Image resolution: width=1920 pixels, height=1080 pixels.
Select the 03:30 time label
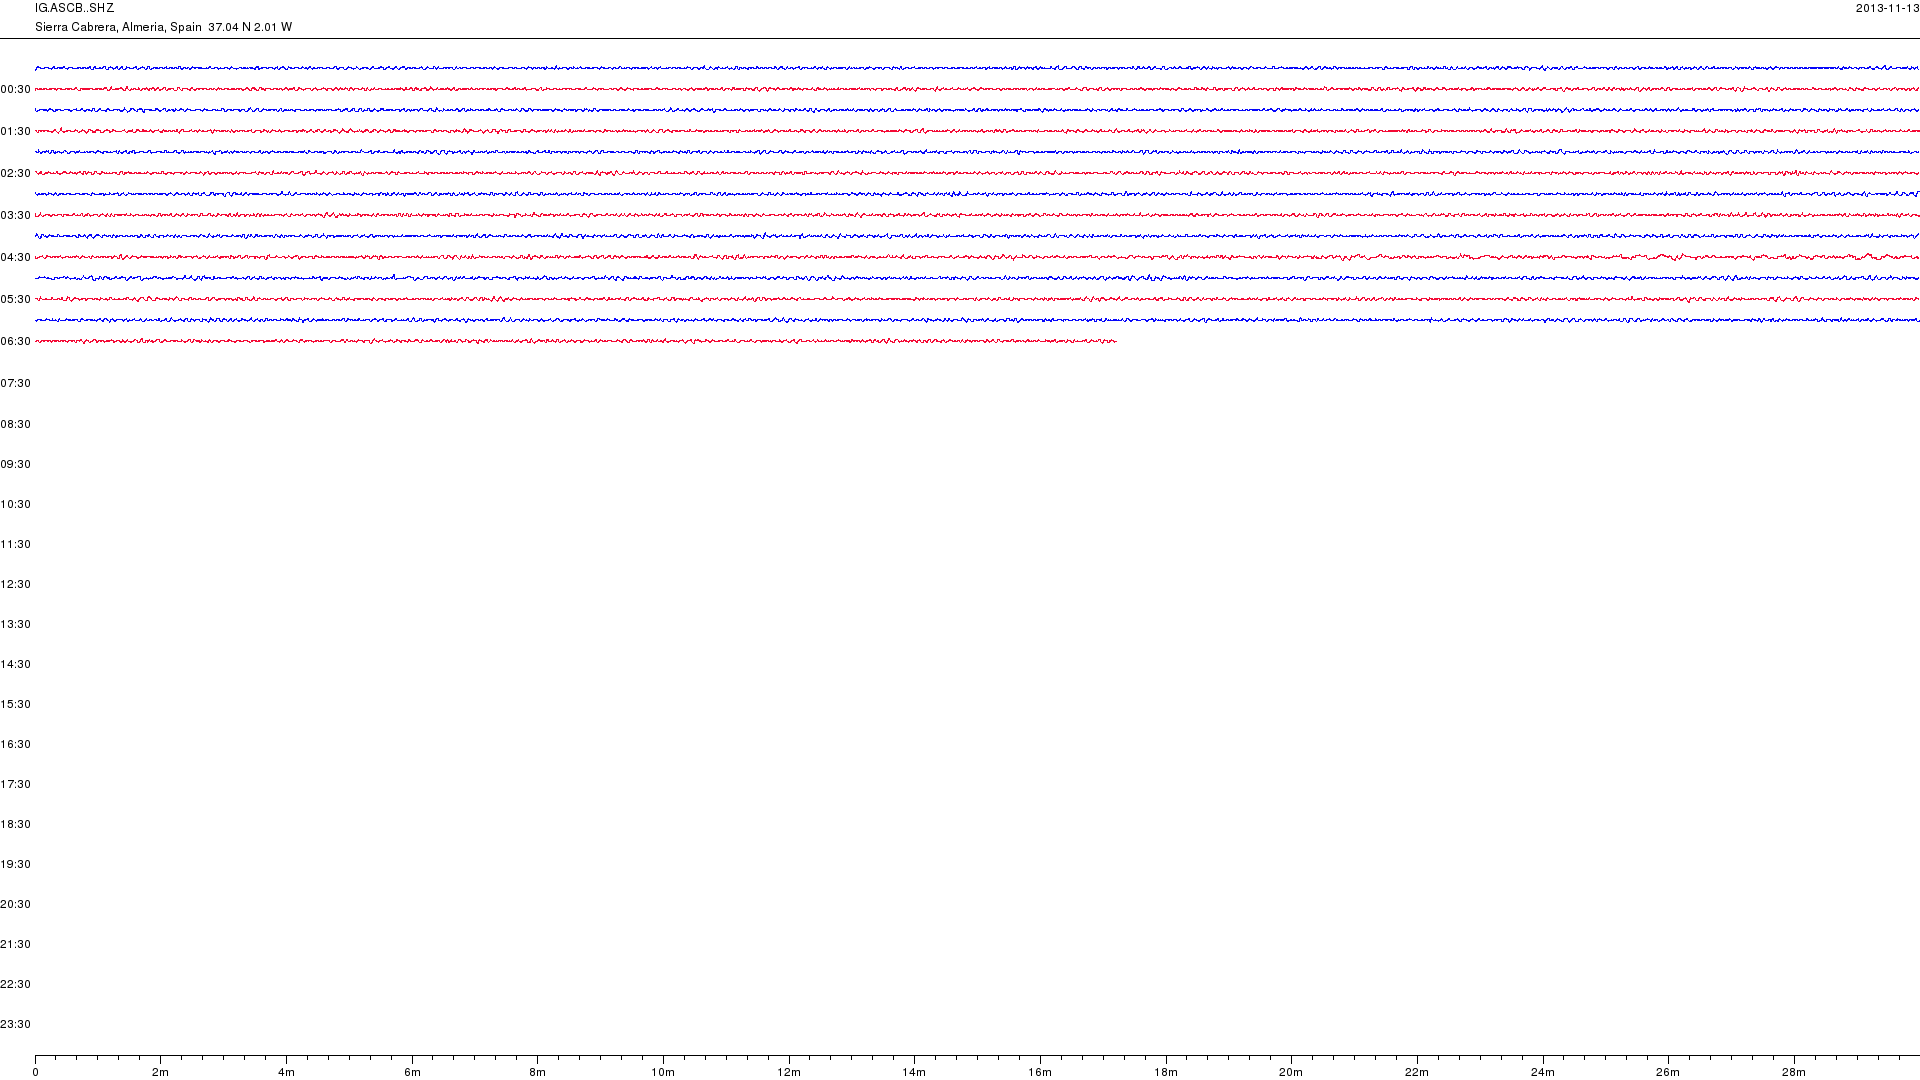point(15,215)
